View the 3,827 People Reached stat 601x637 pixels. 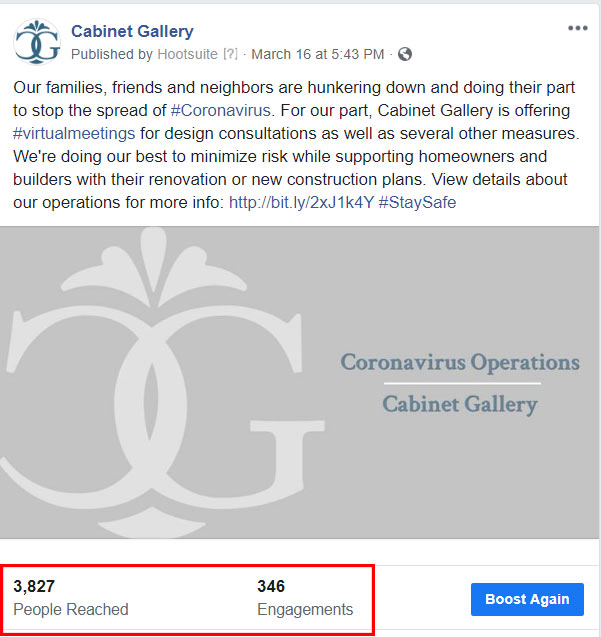tap(70, 597)
